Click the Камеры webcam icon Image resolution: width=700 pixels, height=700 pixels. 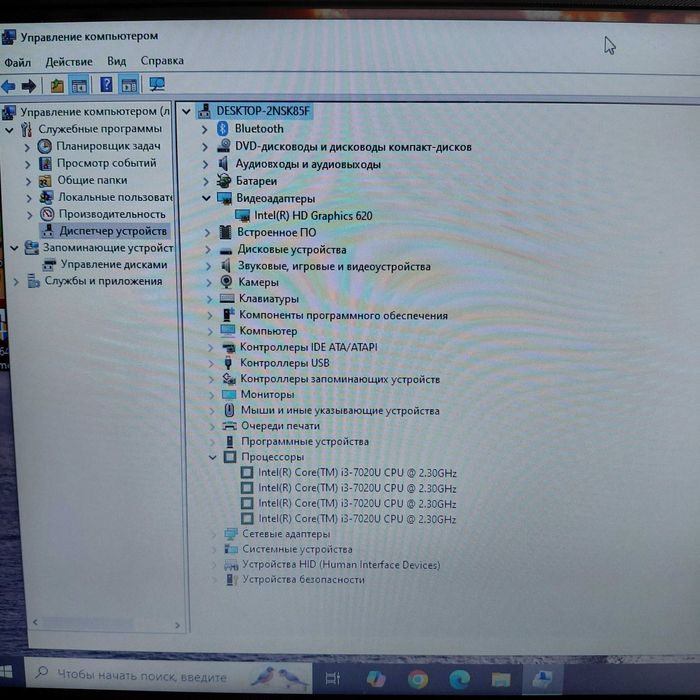tap(226, 282)
